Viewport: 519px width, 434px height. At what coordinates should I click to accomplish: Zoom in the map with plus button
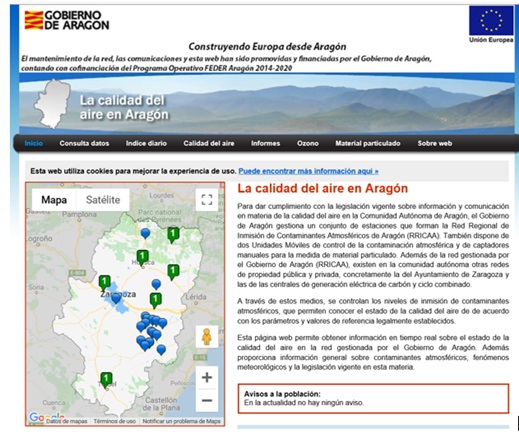(x=207, y=377)
